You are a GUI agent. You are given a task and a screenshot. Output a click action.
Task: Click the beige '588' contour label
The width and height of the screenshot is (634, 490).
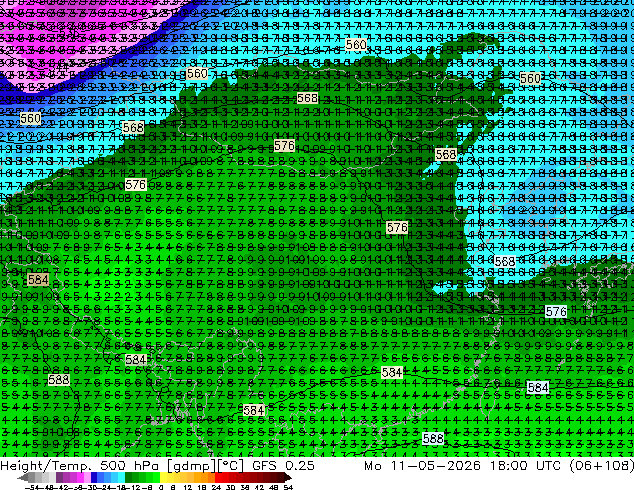pos(59,380)
